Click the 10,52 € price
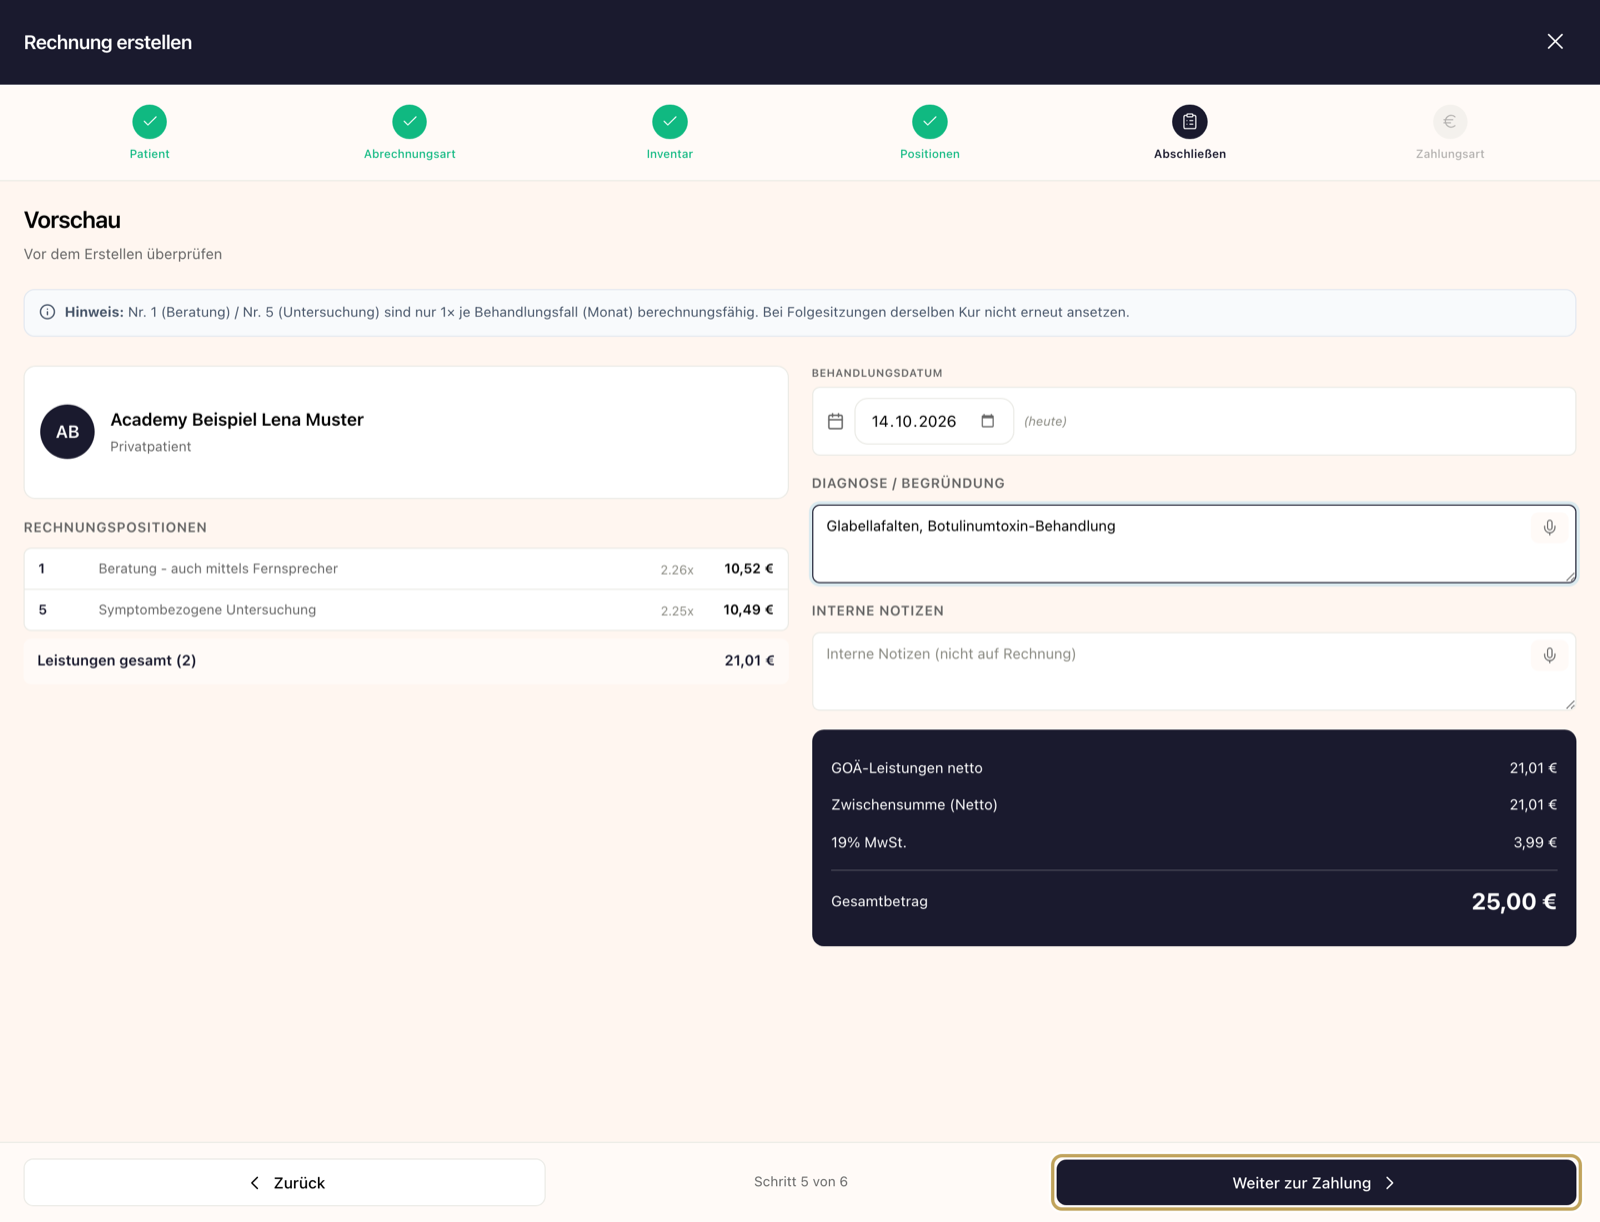Screen dimensions: 1600x1222 (x=749, y=569)
